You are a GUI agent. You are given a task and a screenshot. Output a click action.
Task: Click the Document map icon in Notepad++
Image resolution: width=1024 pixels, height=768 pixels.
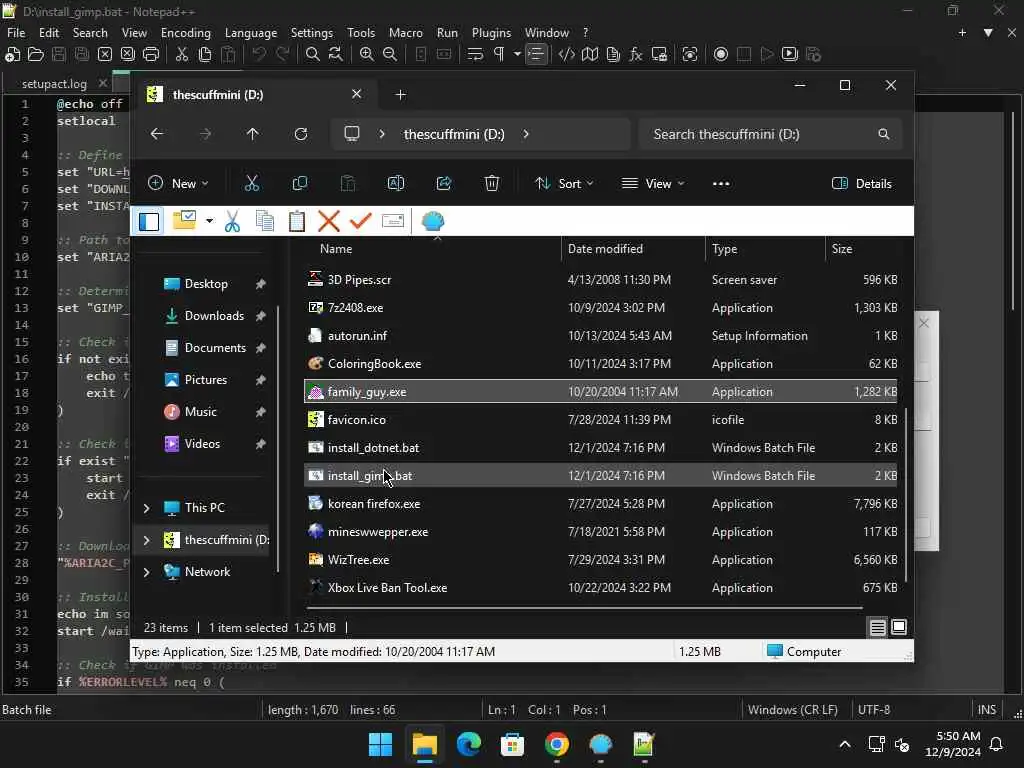pyautogui.click(x=590, y=54)
